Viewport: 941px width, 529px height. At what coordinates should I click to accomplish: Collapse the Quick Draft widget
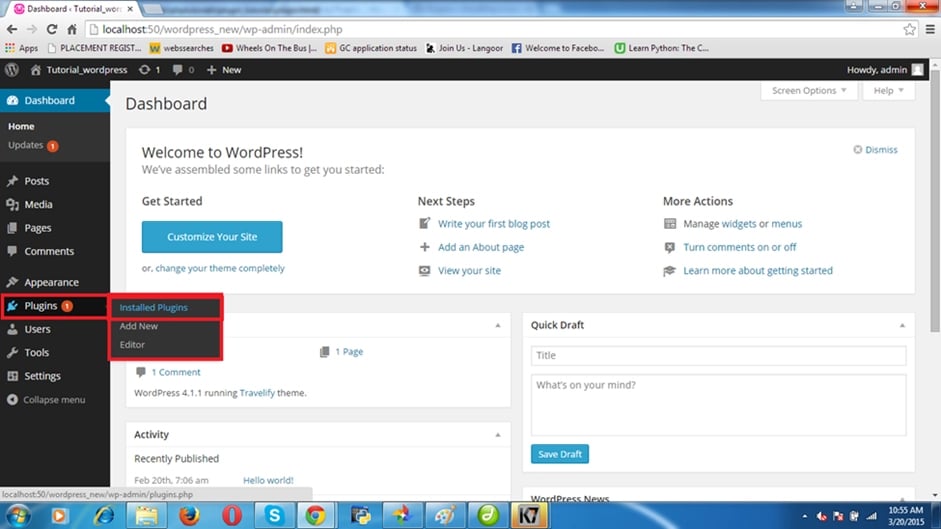click(x=902, y=325)
